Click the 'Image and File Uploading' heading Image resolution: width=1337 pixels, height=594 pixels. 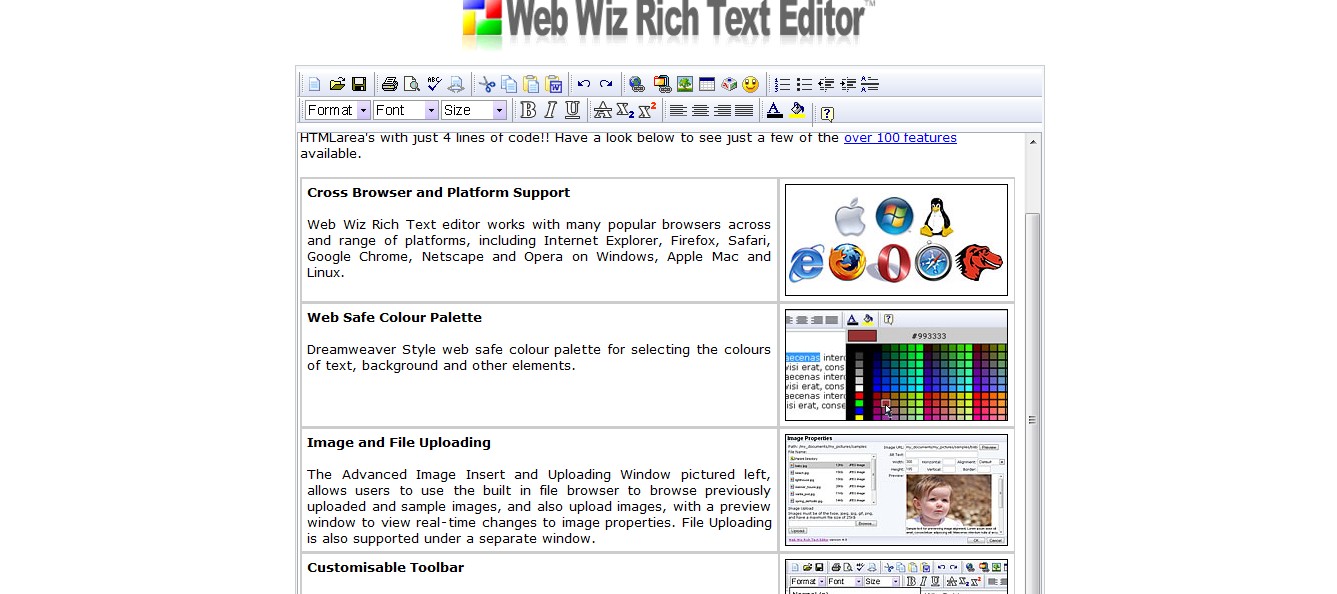pos(399,442)
